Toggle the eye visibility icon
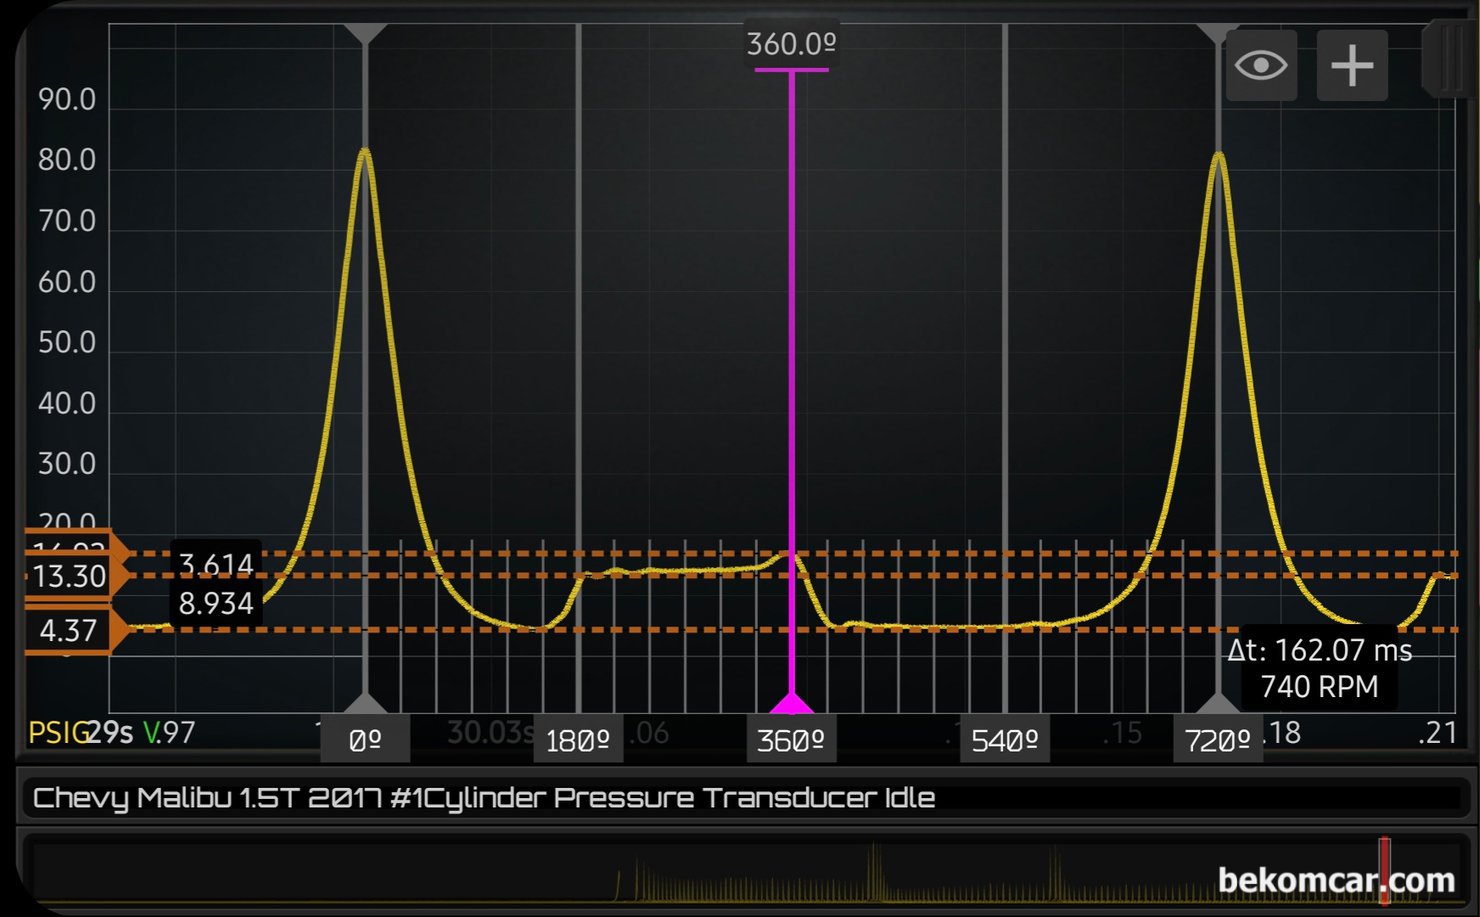1480x917 pixels. [1260, 66]
